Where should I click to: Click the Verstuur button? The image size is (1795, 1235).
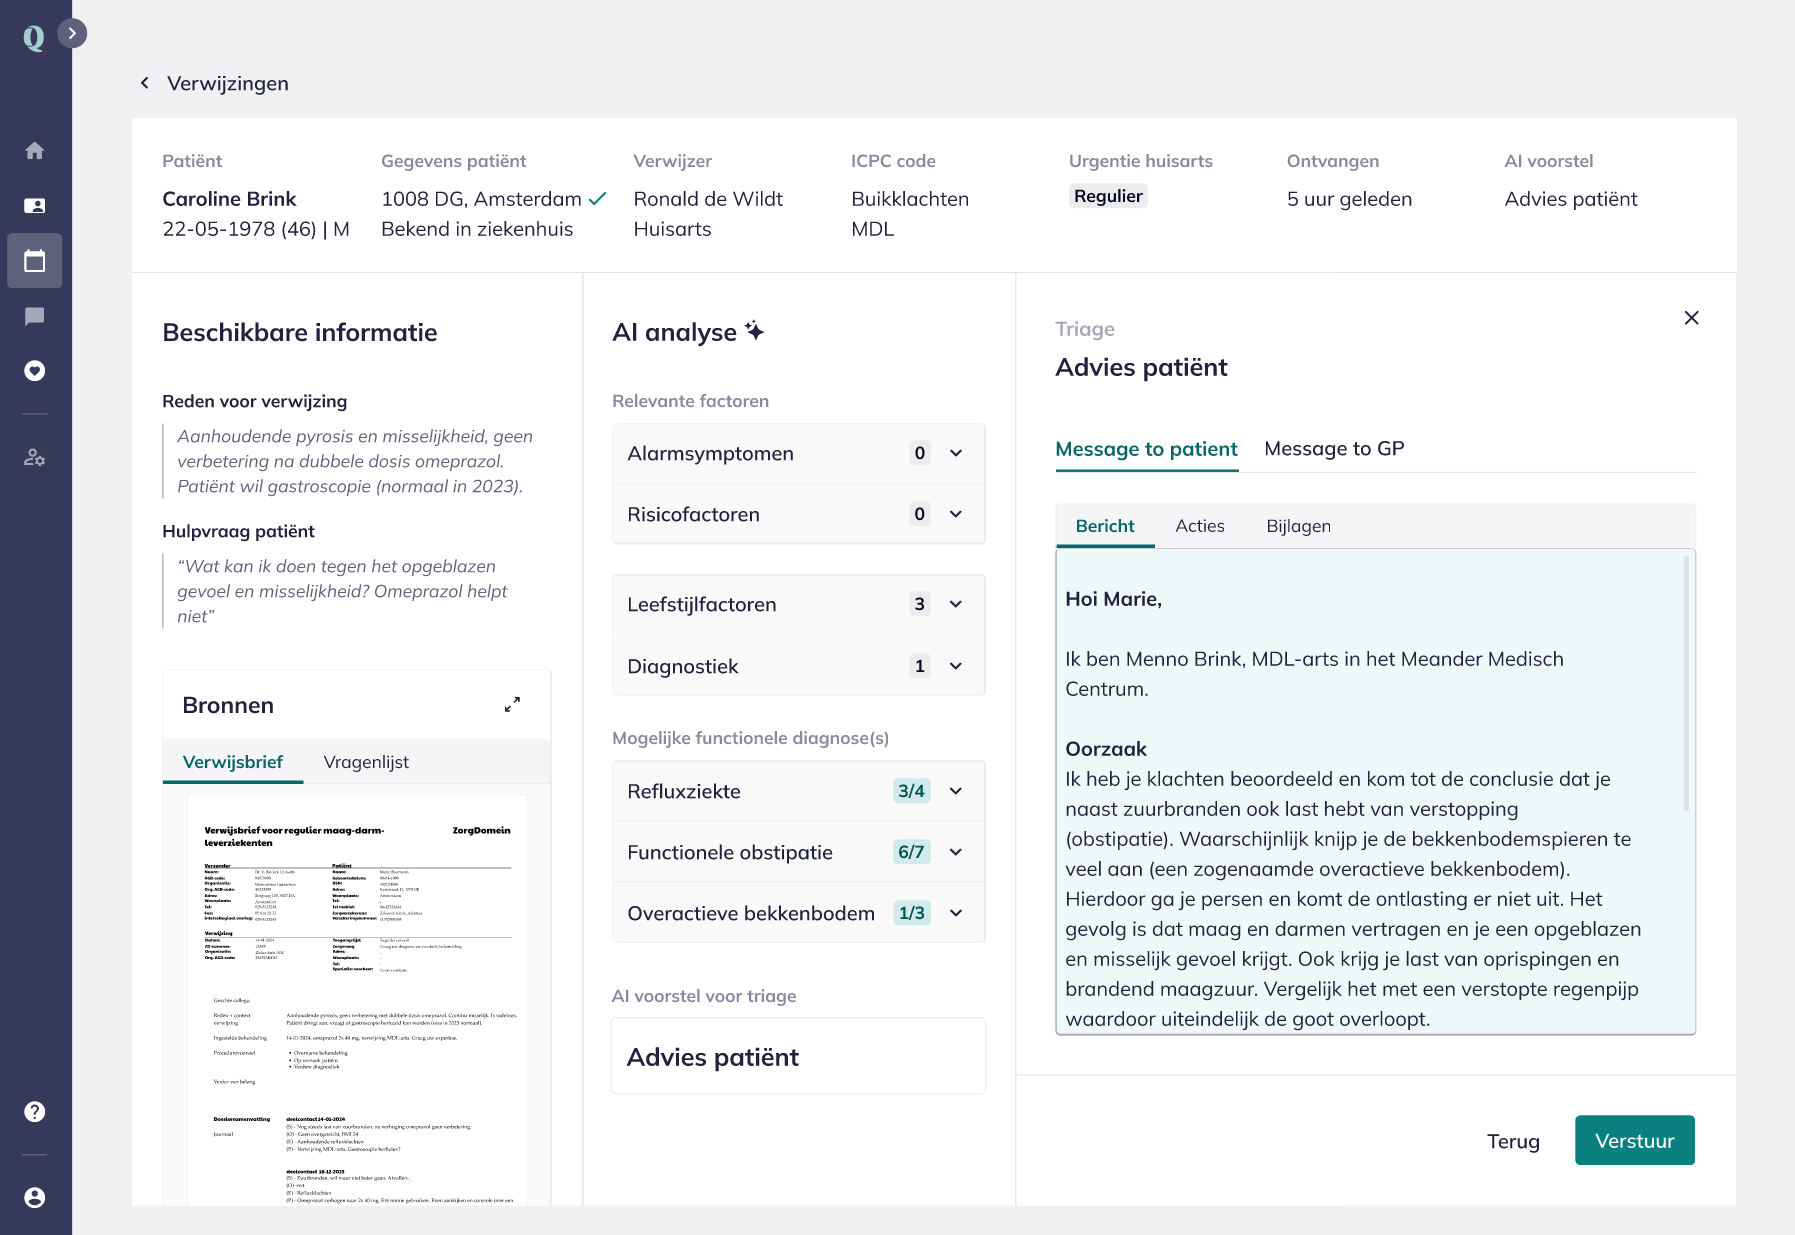tap(1634, 1141)
